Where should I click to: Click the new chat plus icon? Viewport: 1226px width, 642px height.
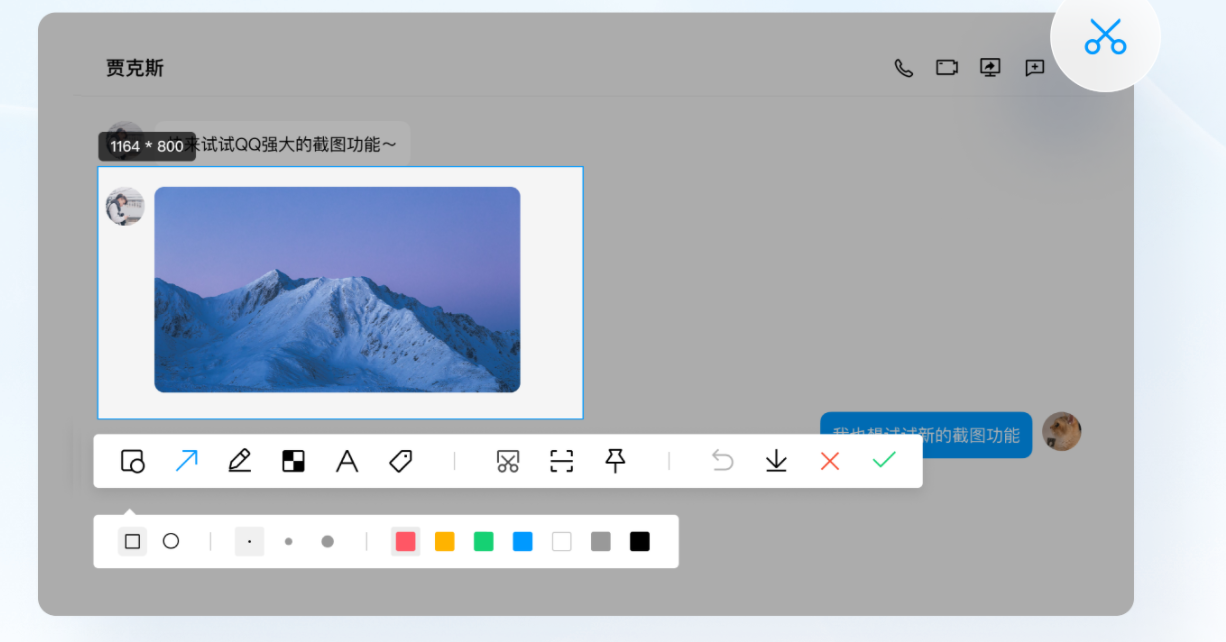pyautogui.click(x=1035, y=68)
